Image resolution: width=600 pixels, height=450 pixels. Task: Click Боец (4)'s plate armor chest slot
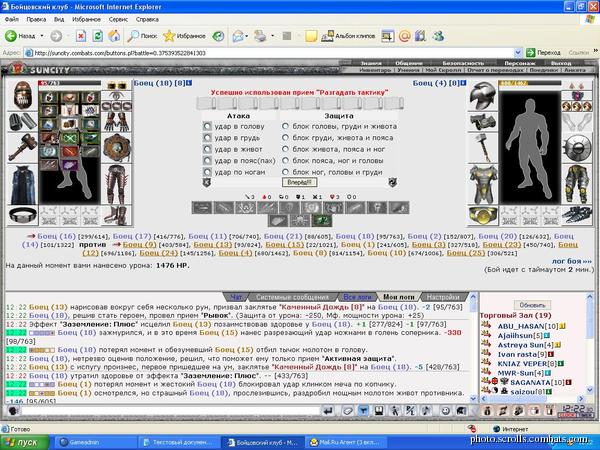pos(483,185)
